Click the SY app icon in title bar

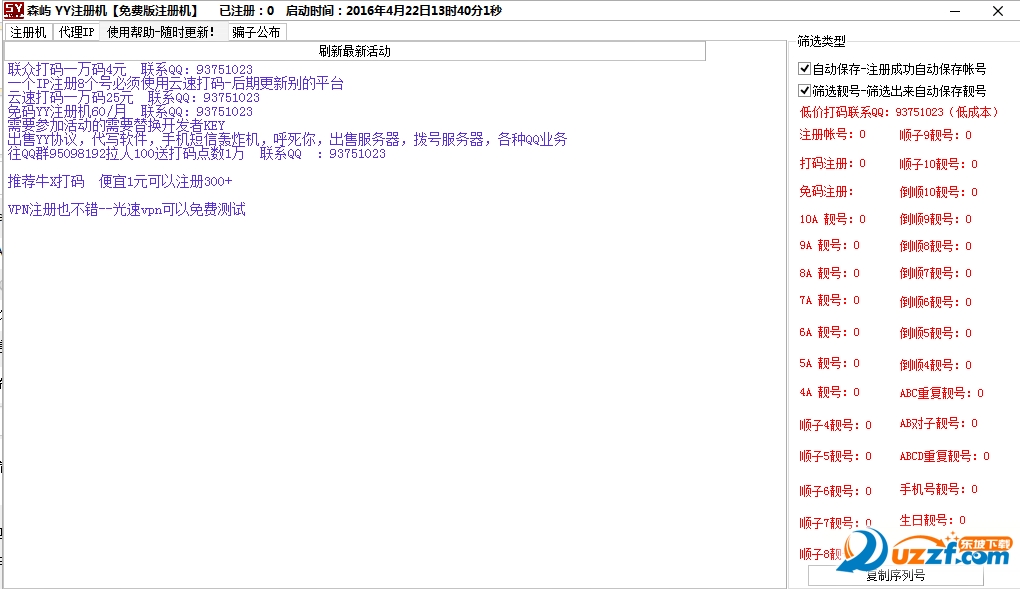click(13, 10)
